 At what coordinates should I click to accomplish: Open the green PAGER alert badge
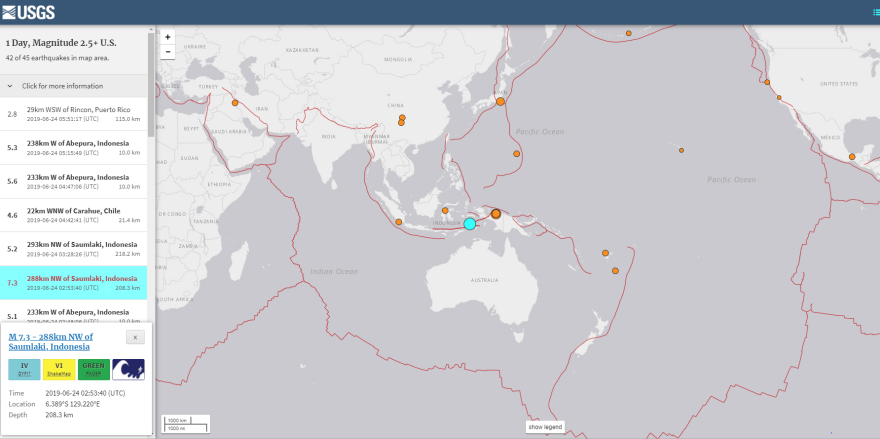pos(93,370)
